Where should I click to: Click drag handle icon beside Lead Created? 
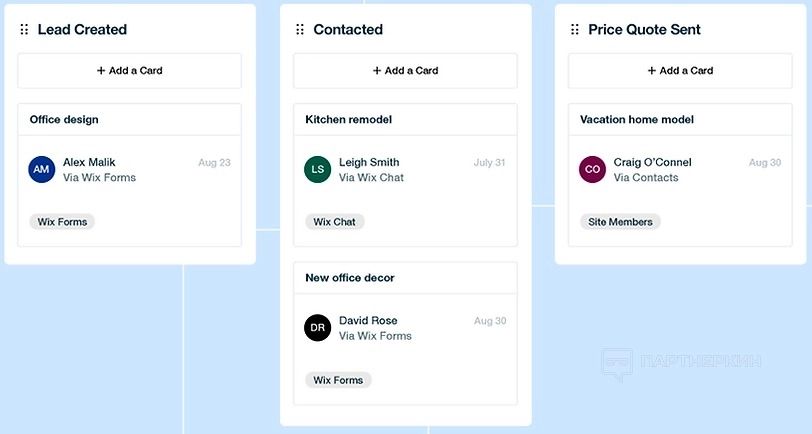24,30
